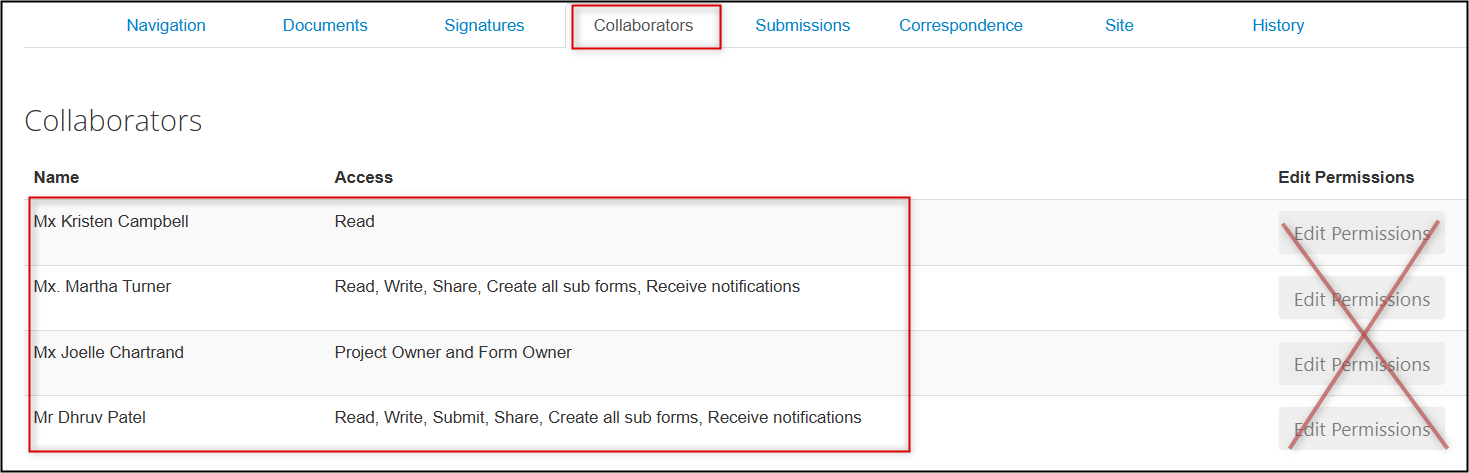Image resolution: width=1469 pixels, height=473 pixels.
Task: Open the Signatures tab
Action: 484,26
